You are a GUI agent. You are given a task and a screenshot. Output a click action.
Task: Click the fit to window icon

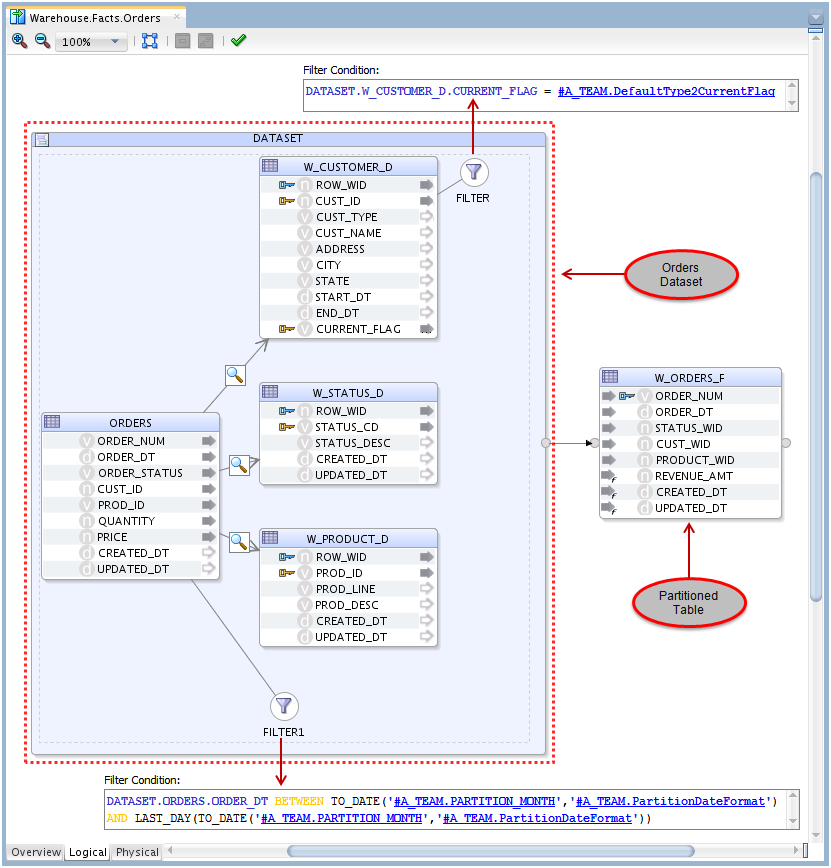pos(150,41)
